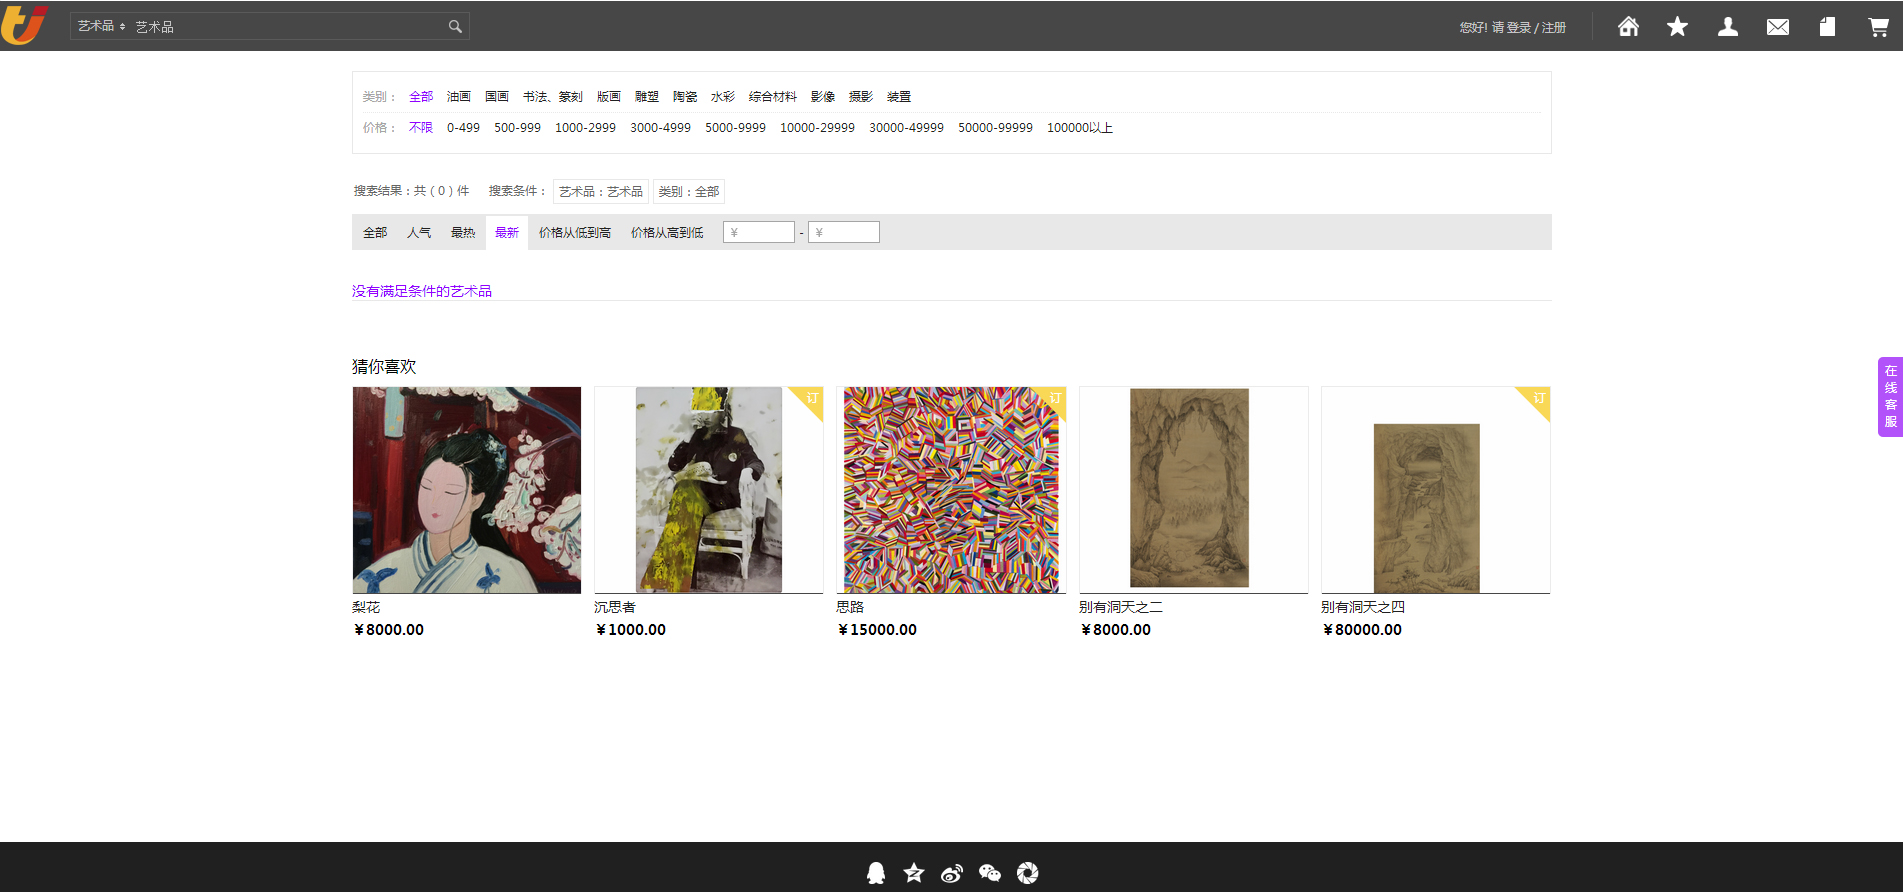Open the 思路 colorful artwork thumbnail
This screenshot has height=892, width=1903.
tap(951, 490)
